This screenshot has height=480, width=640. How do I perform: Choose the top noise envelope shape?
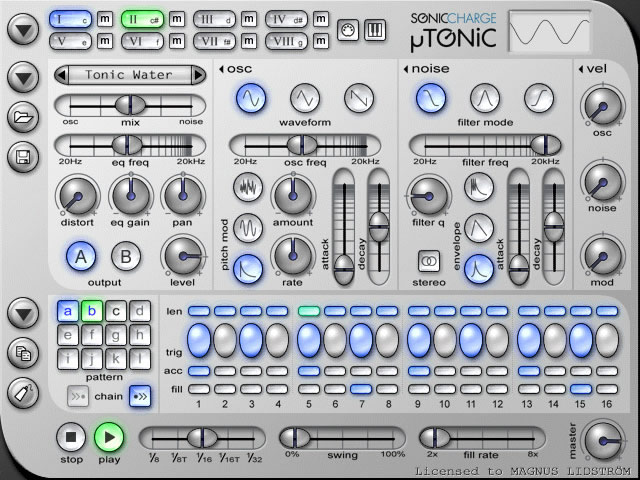(479, 187)
